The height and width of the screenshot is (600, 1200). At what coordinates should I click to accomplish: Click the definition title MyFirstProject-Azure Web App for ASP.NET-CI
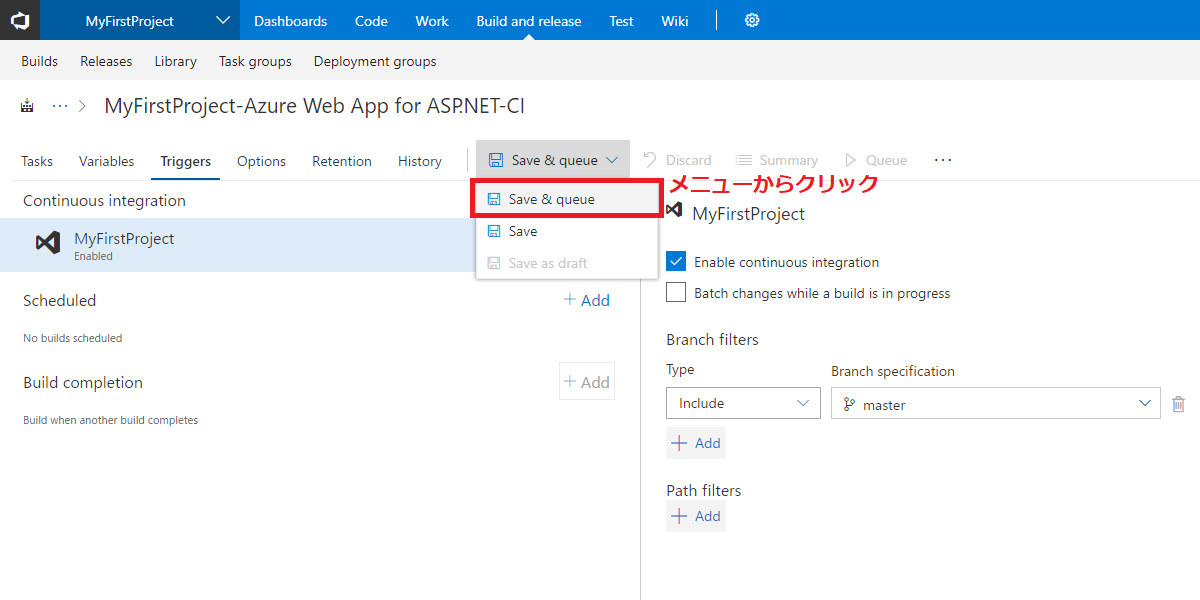coord(315,106)
